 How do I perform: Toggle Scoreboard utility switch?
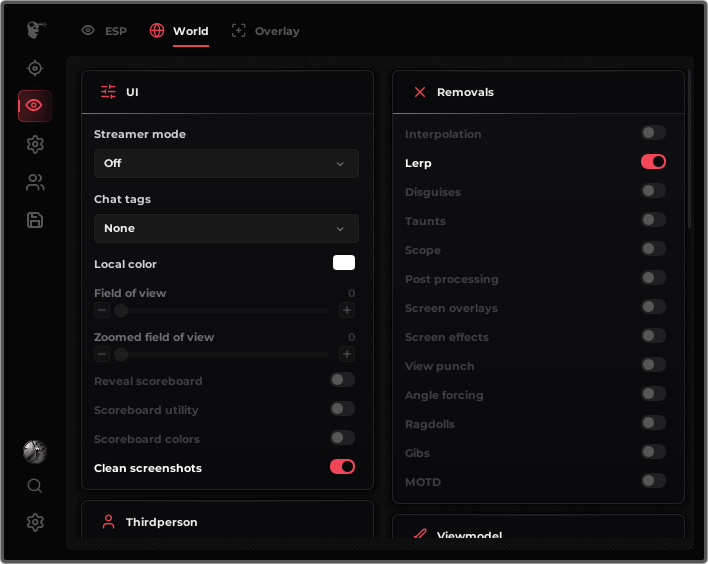click(x=342, y=409)
